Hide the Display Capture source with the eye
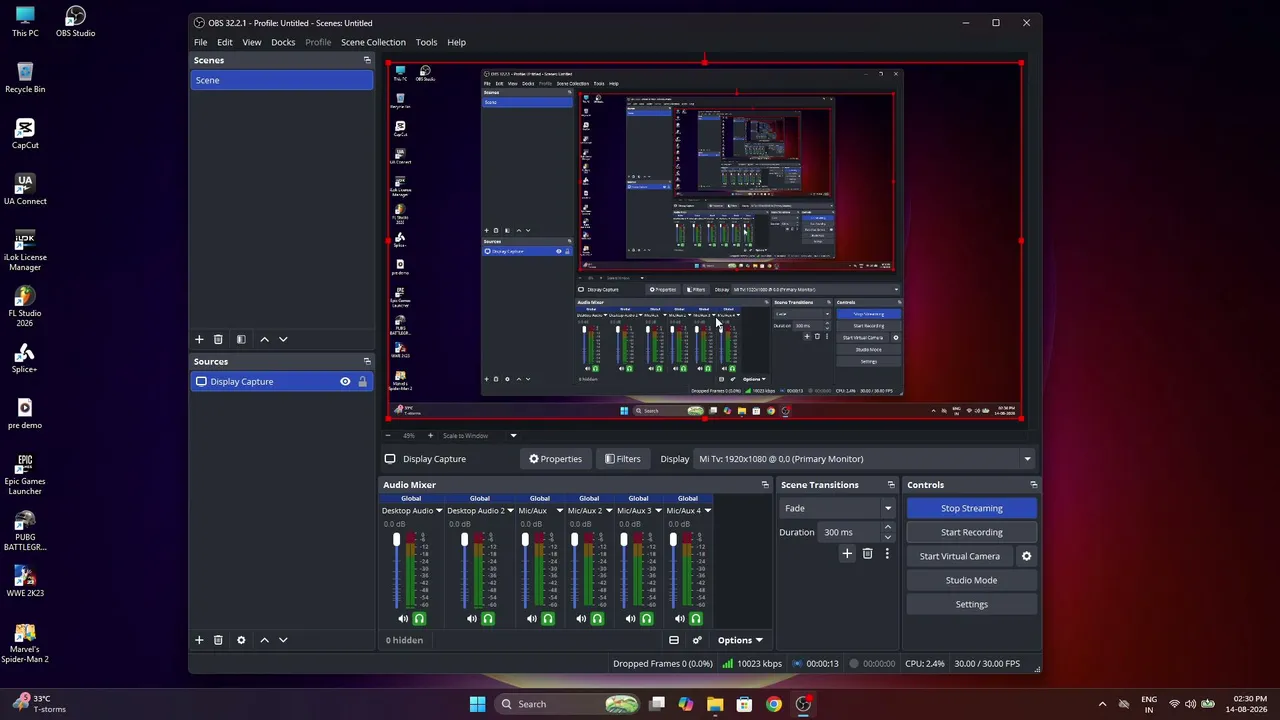This screenshot has width=1280, height=720. (345, 381)
